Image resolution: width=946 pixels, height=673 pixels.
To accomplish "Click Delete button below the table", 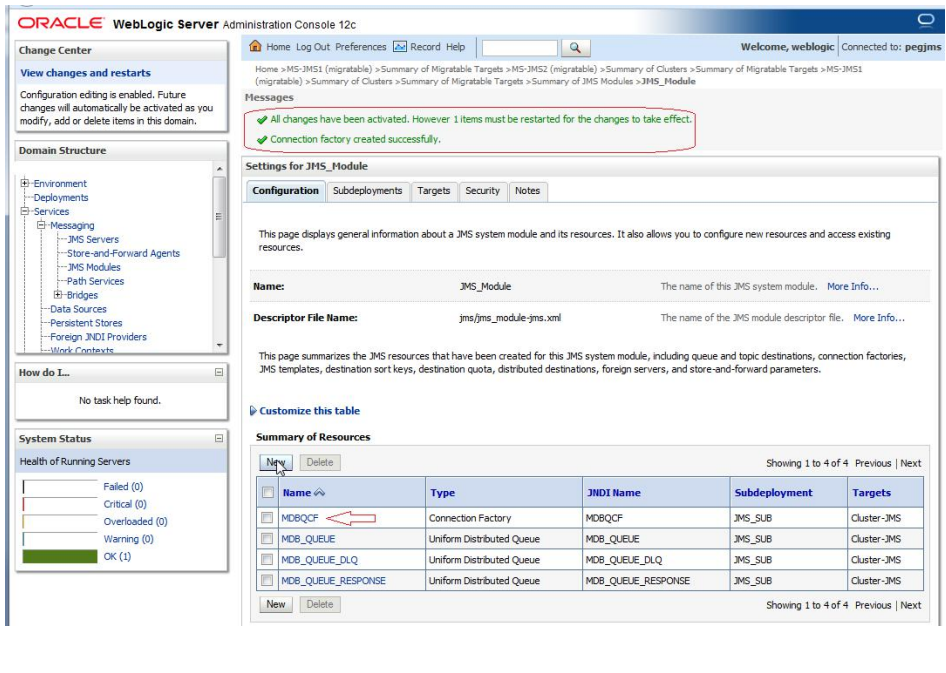I will pos(320,604).
